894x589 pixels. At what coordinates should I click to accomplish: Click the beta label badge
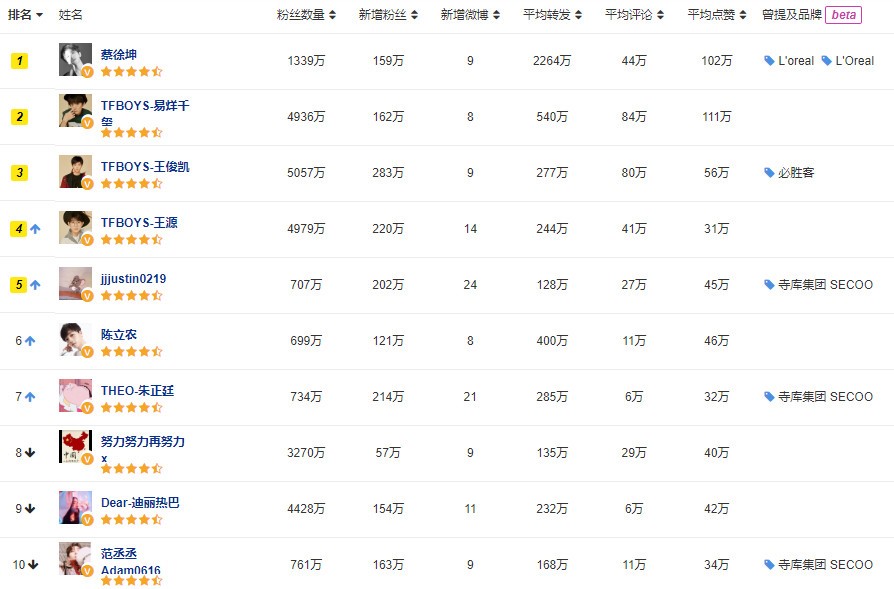tap(843, 15)
